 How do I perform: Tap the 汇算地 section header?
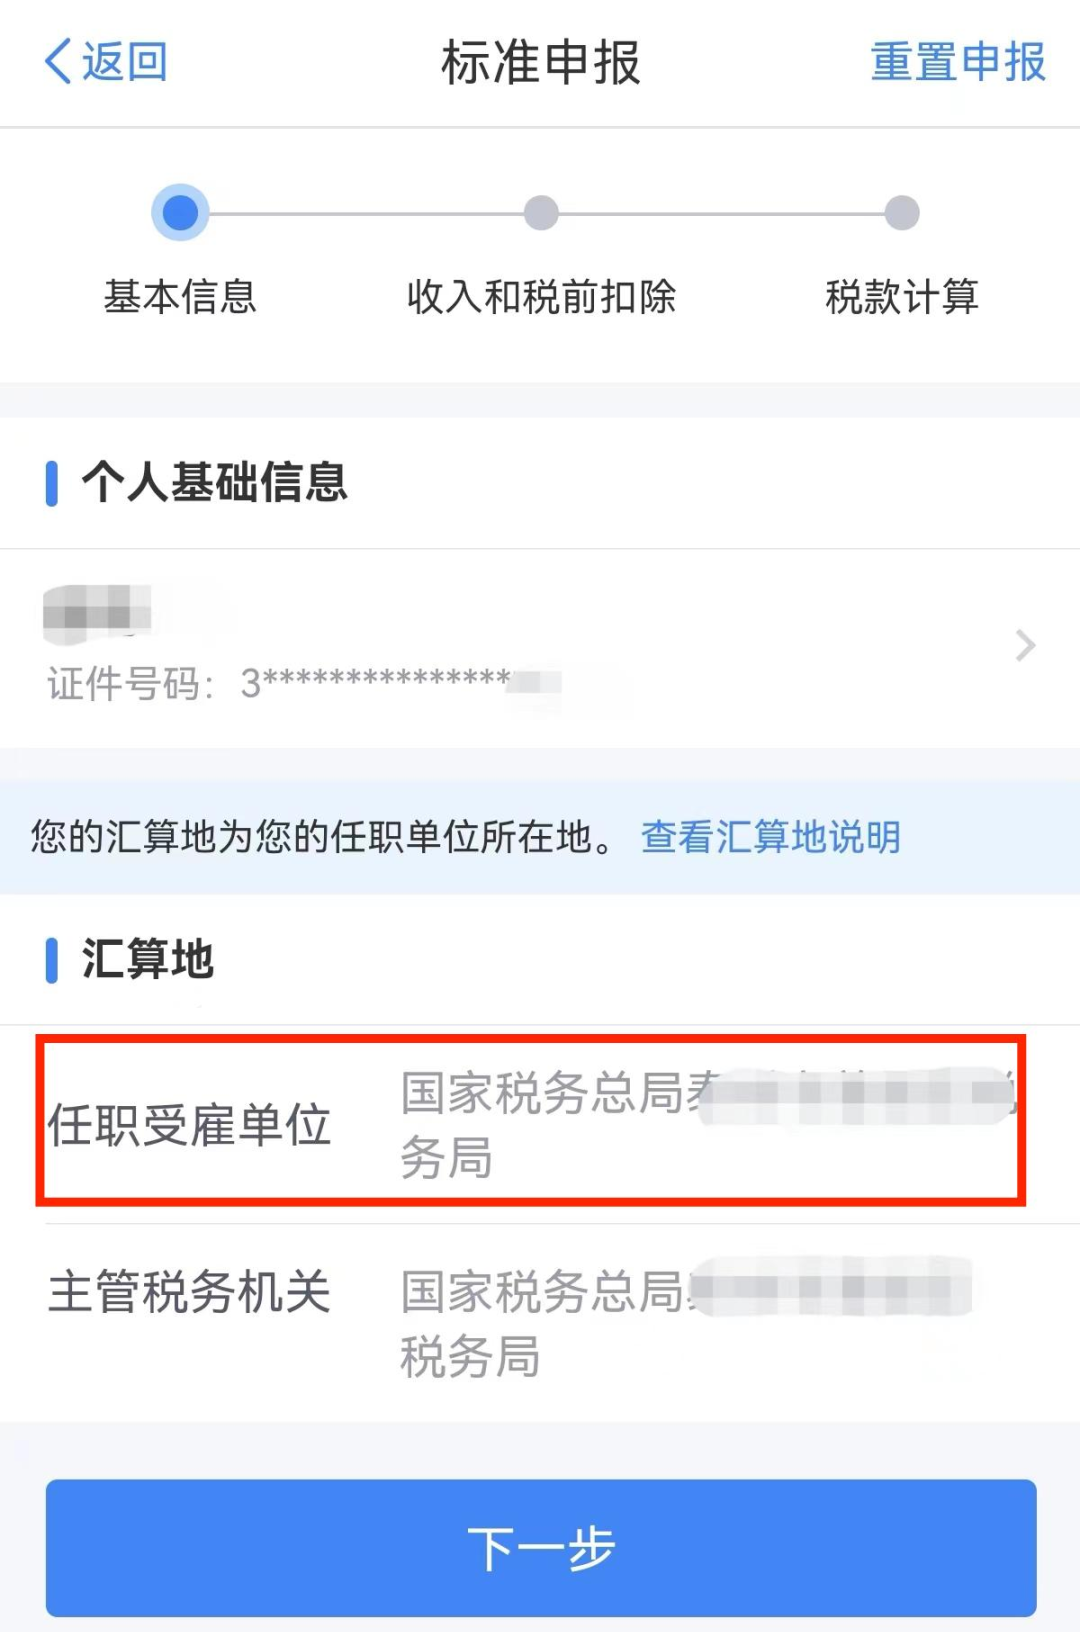[148, 959]
